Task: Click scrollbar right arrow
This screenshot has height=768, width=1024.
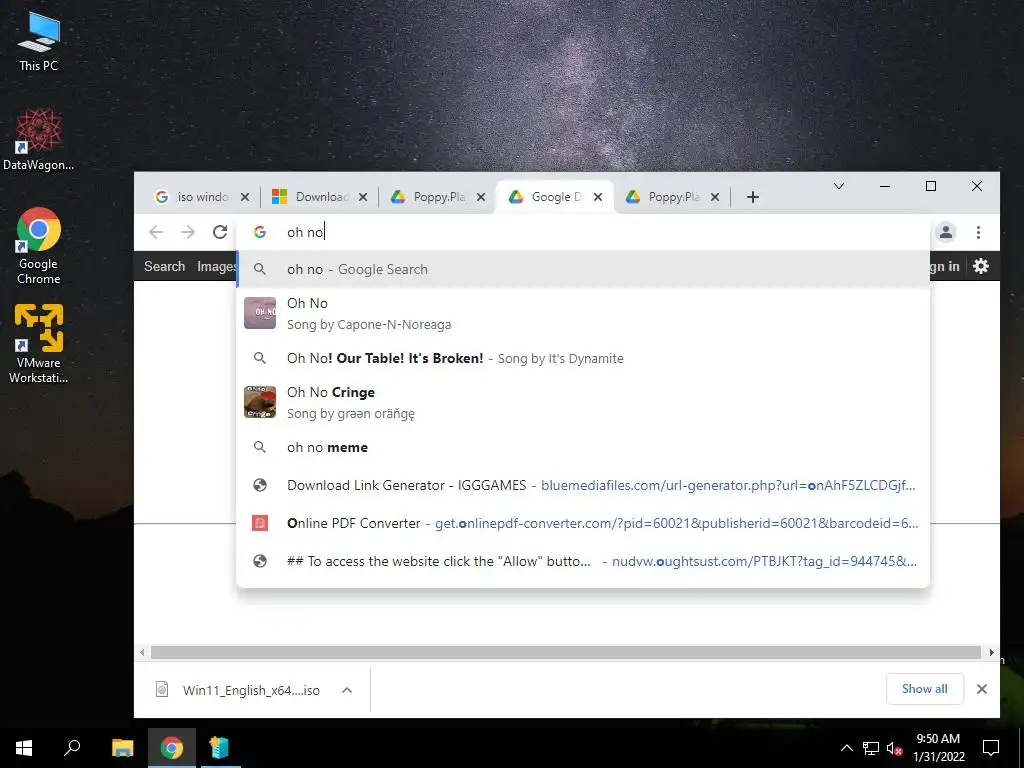Action: (x=991, y=652)
